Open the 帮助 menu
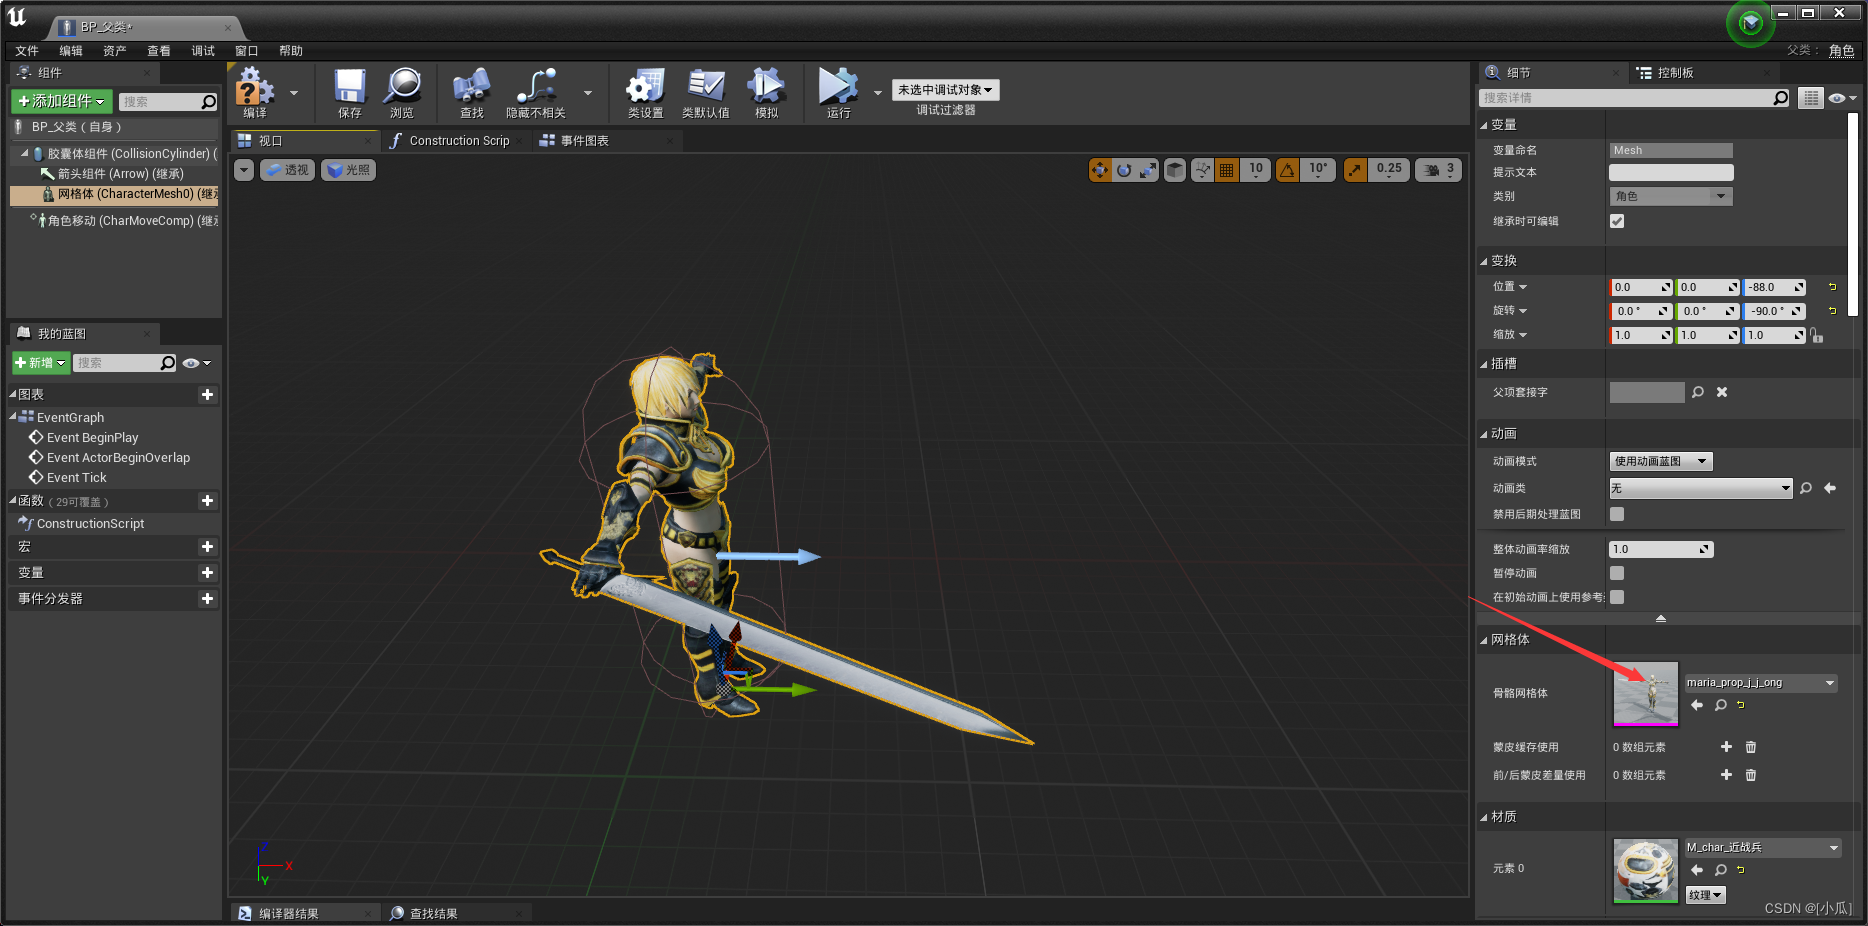1868x926 pixels. coord(291,51)
